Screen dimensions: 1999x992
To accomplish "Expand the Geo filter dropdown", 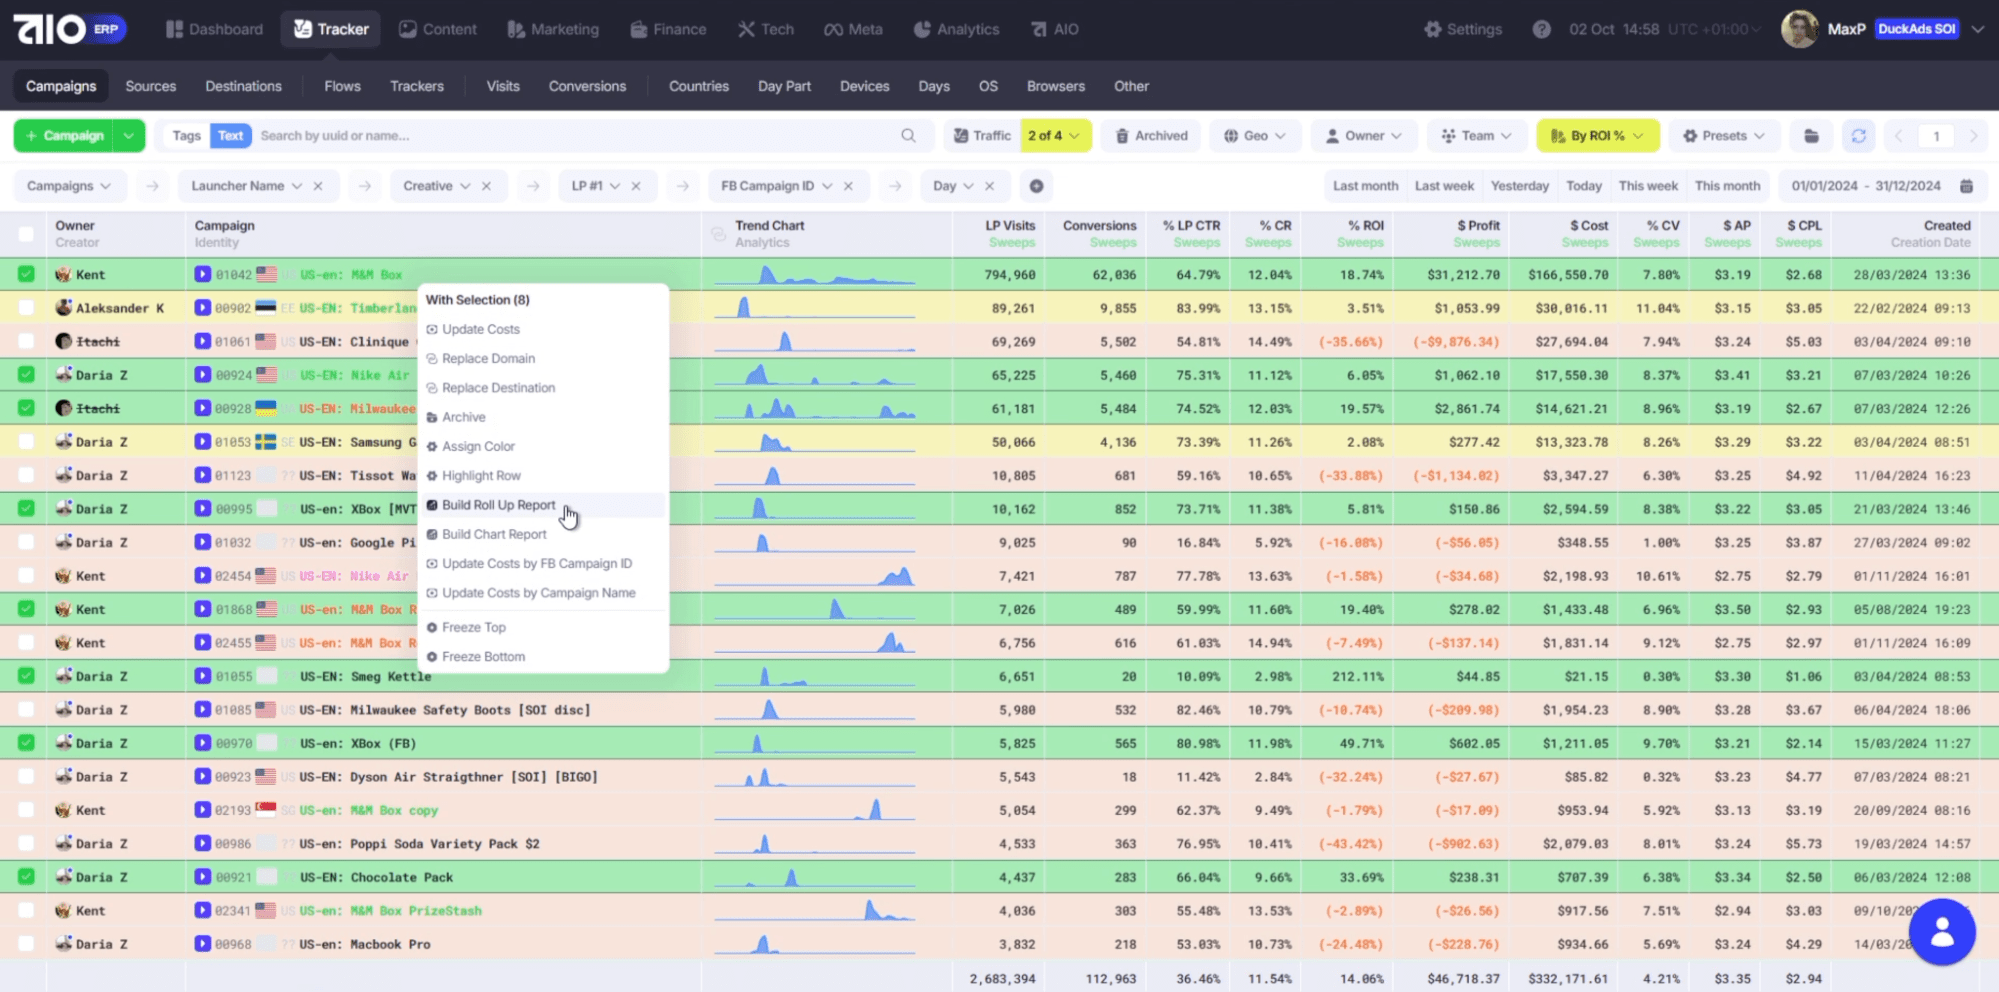I will tap(1255, 136).
